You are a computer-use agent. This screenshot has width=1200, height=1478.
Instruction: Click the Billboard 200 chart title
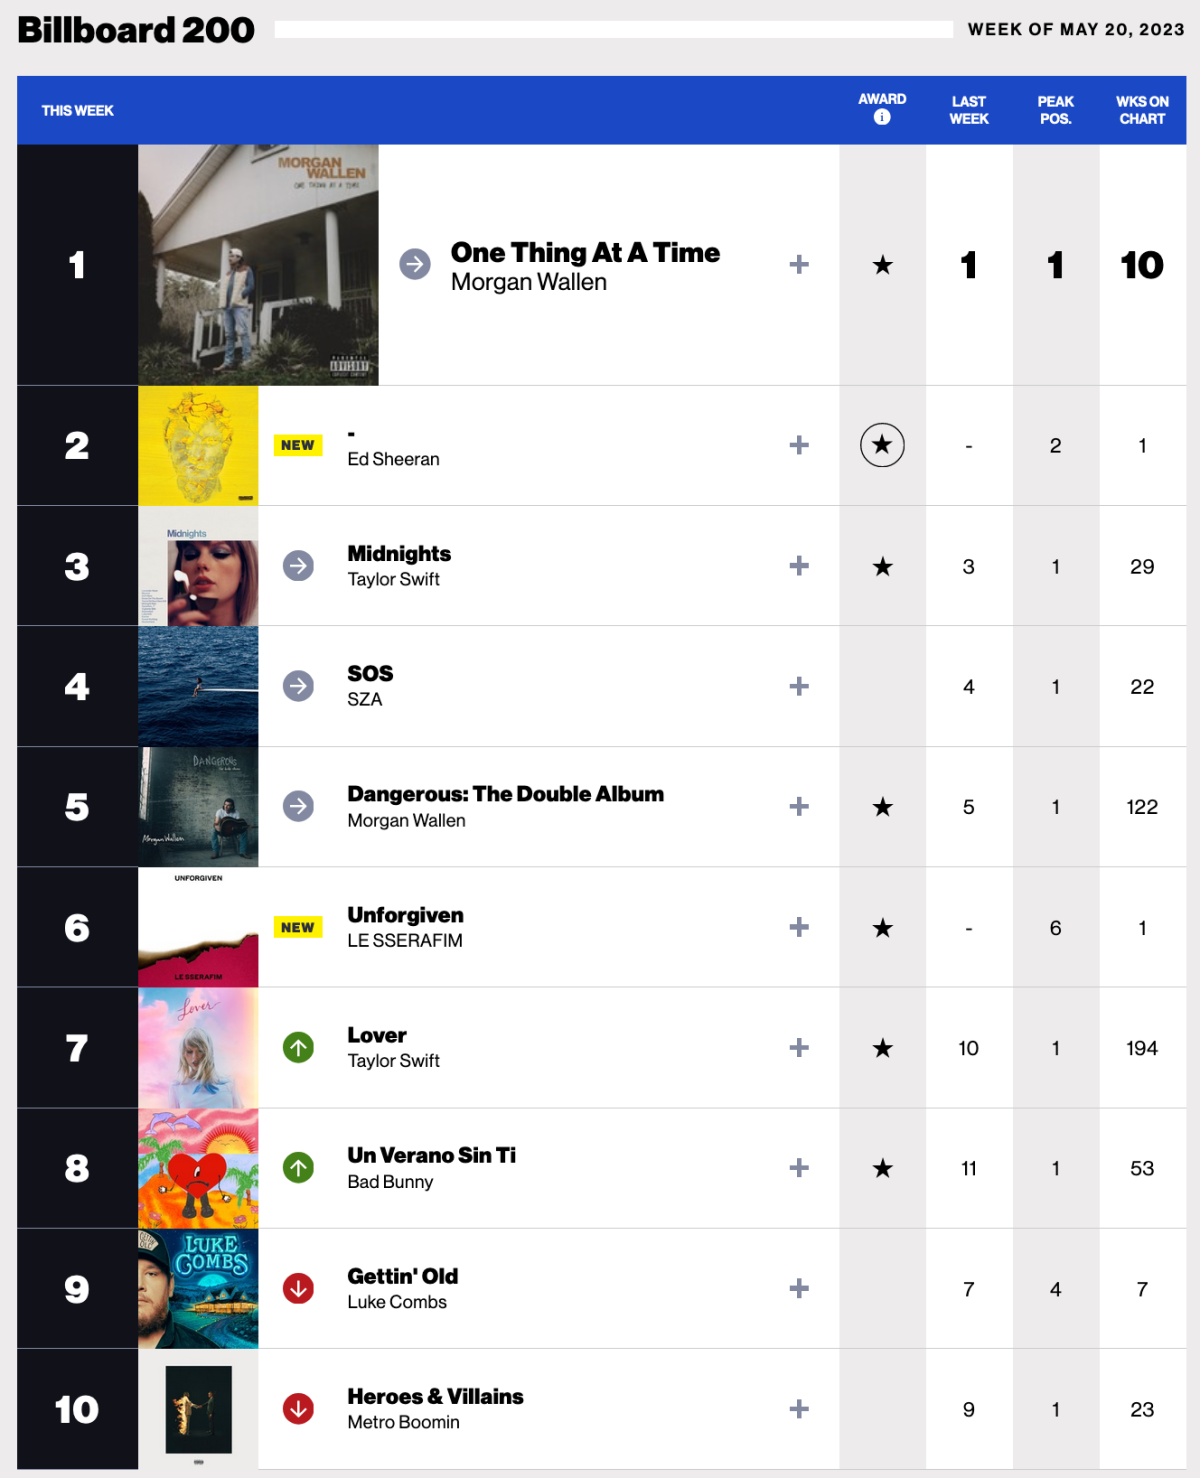click(x=136, y=30)
